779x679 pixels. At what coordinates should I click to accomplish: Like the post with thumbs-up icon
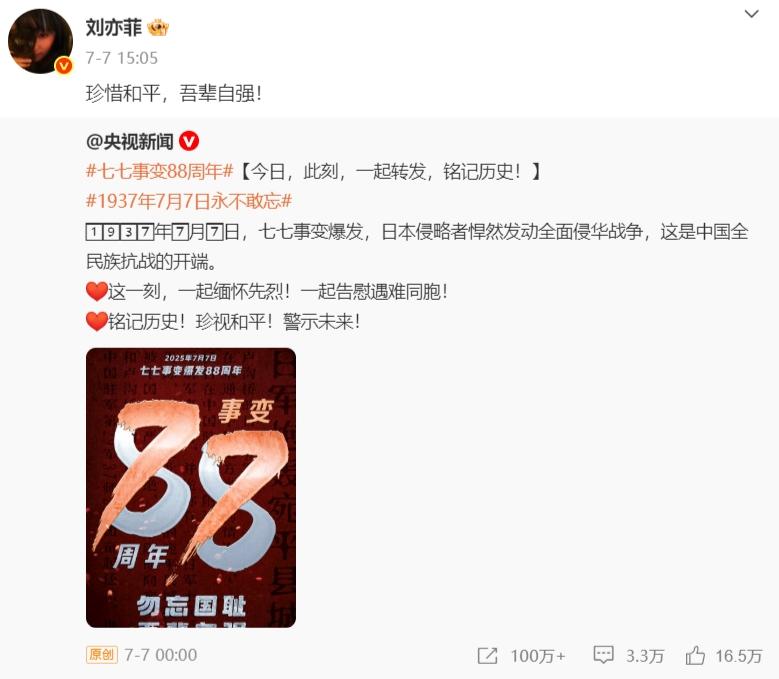click(x=695, y=656)
